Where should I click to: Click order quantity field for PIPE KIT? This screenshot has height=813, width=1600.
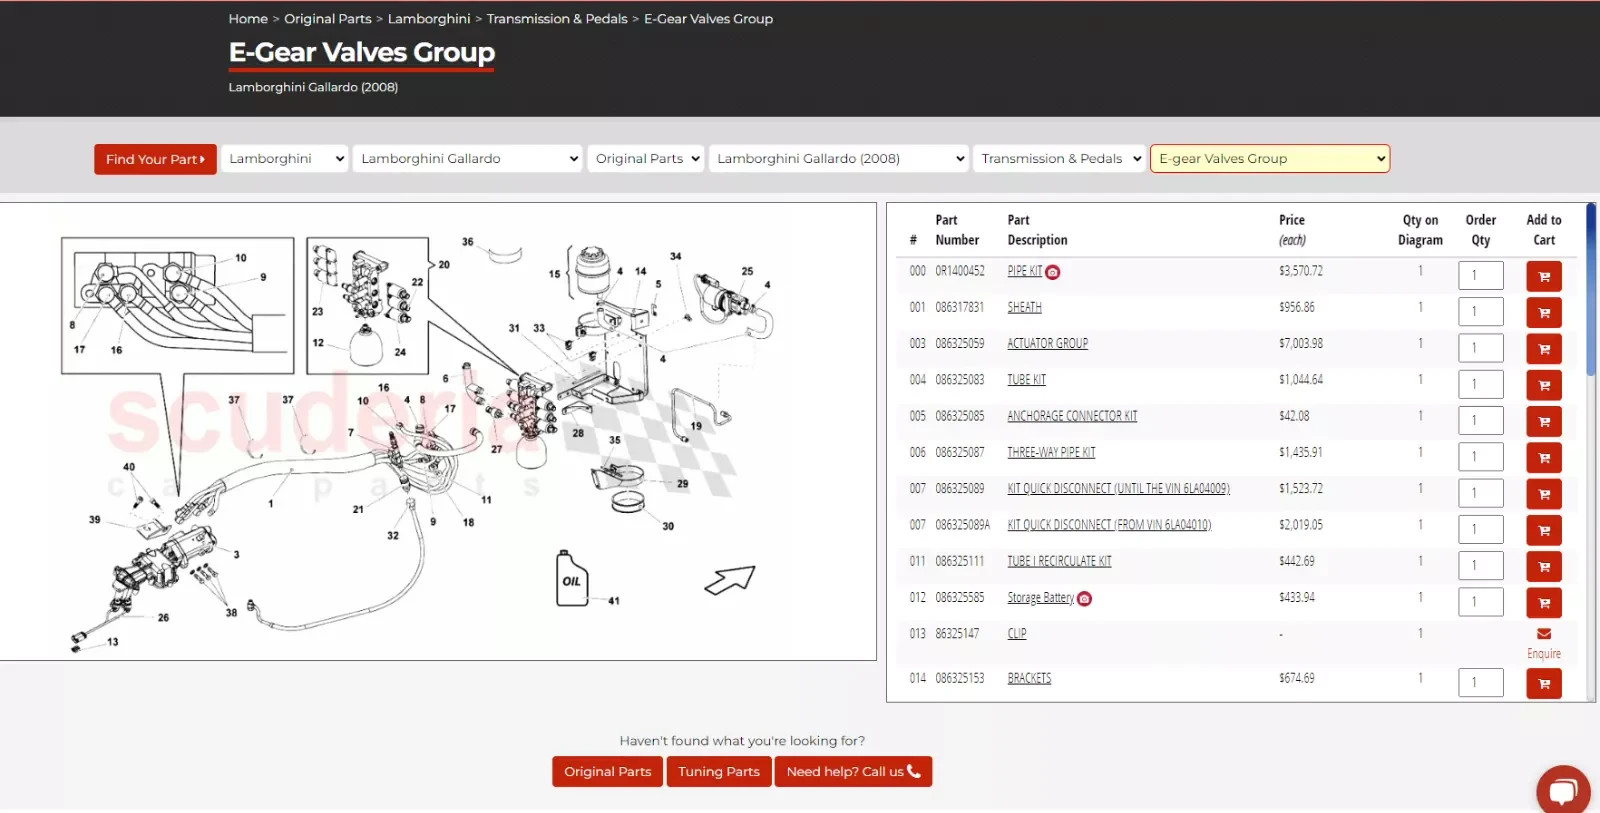[1481, 276]
